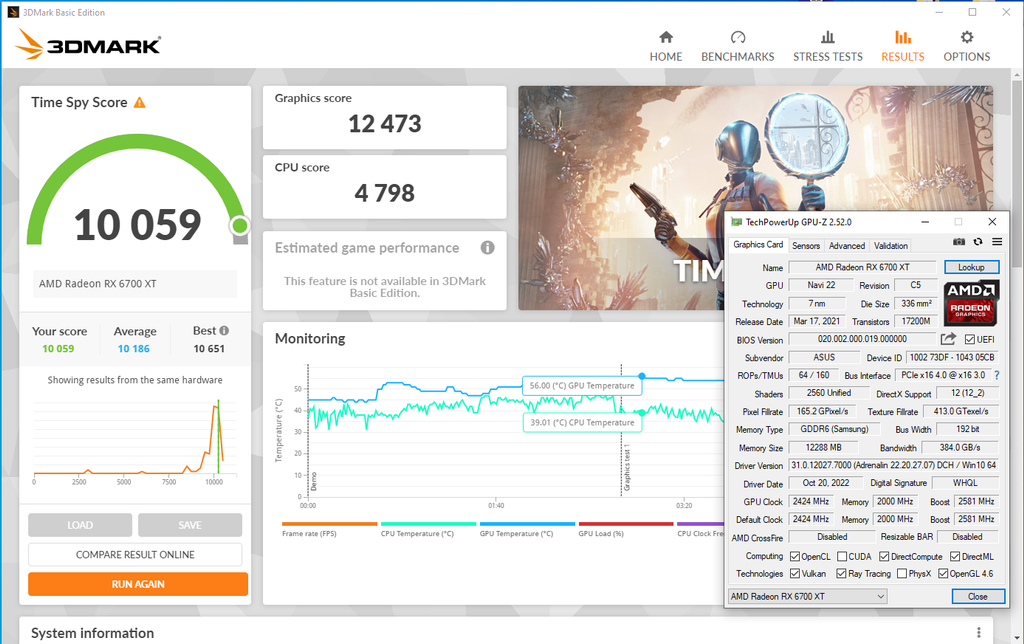
Task: Select GPU Load red legend bar
Action: [626, 524]
